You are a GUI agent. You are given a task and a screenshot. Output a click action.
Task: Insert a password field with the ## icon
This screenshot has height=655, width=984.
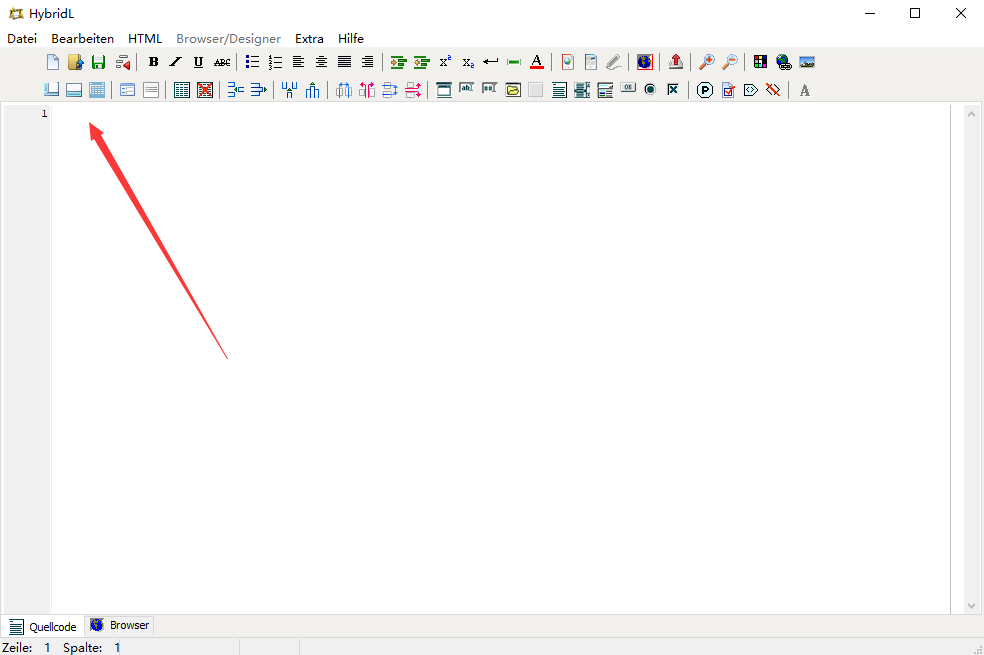click(x=489, y=89)
